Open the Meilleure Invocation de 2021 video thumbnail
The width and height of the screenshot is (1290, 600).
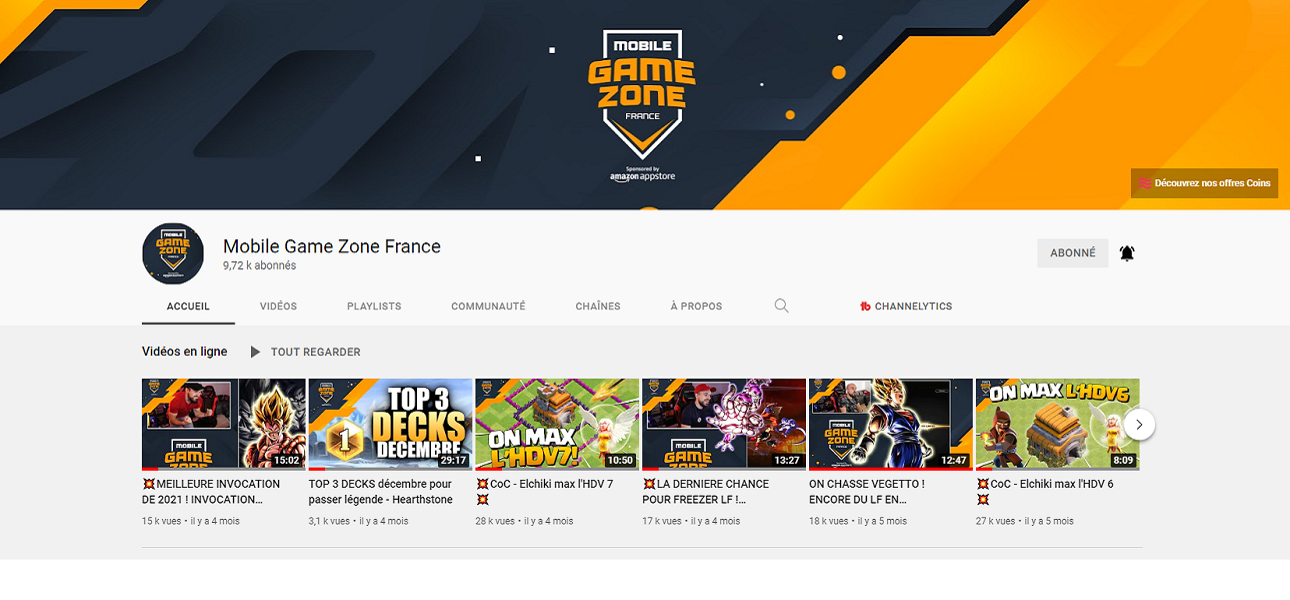(x=224, y=424)
